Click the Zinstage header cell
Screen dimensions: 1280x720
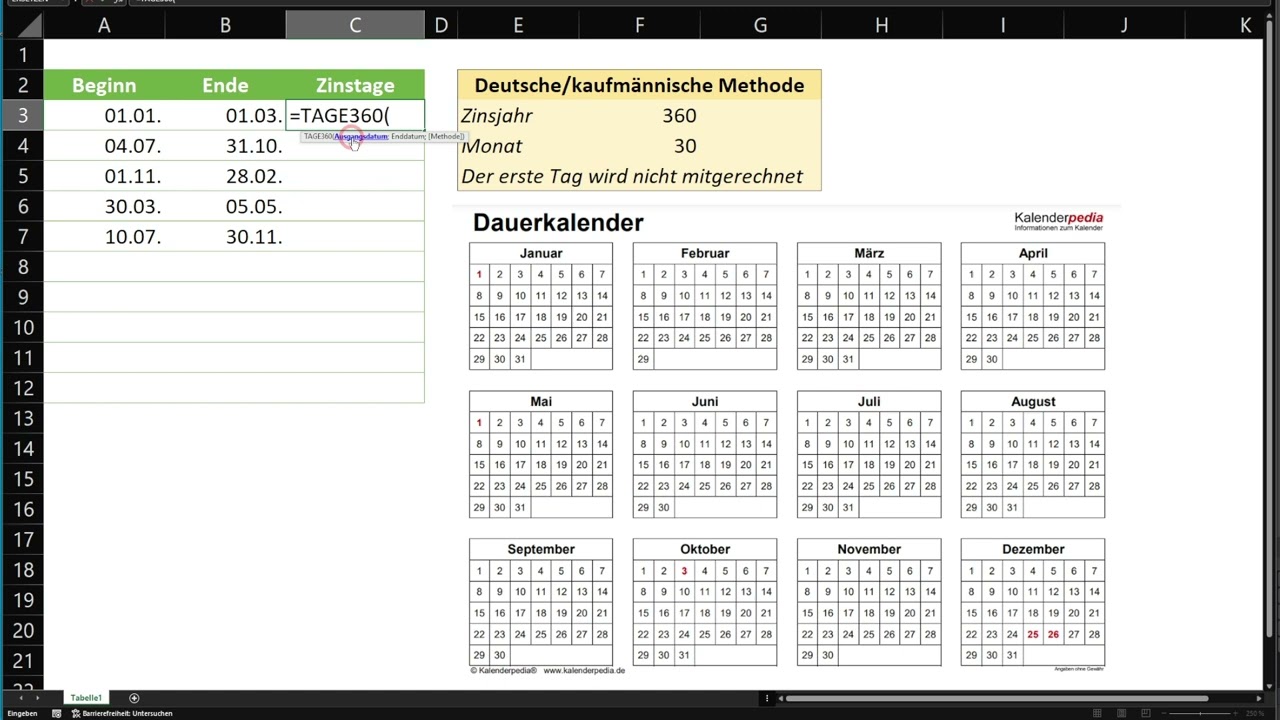point(355,85)
